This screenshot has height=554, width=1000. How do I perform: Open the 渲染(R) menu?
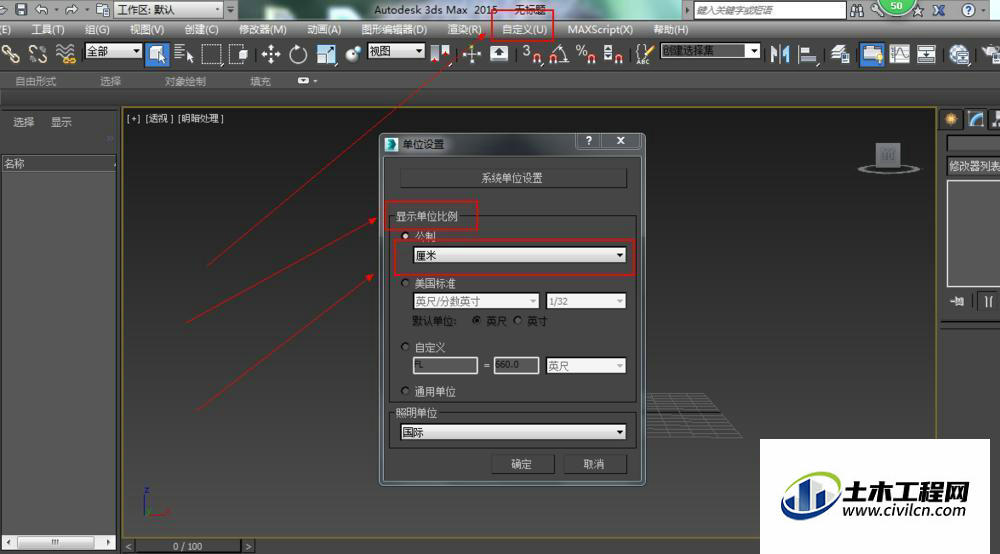click(464, 29)
